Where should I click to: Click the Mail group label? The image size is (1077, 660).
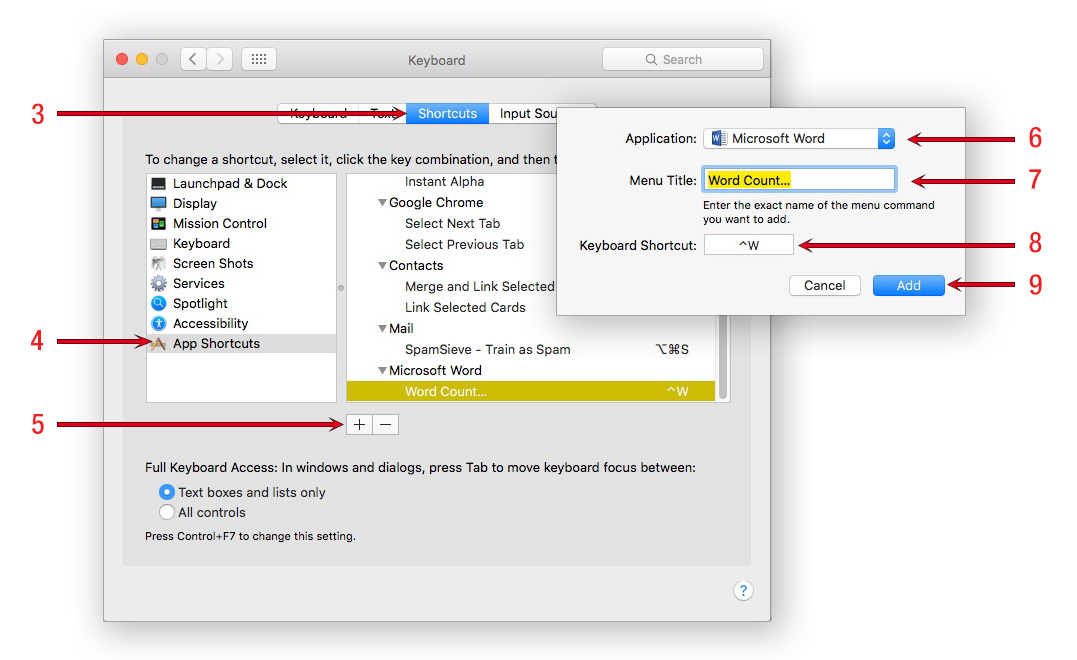(401, 329)
